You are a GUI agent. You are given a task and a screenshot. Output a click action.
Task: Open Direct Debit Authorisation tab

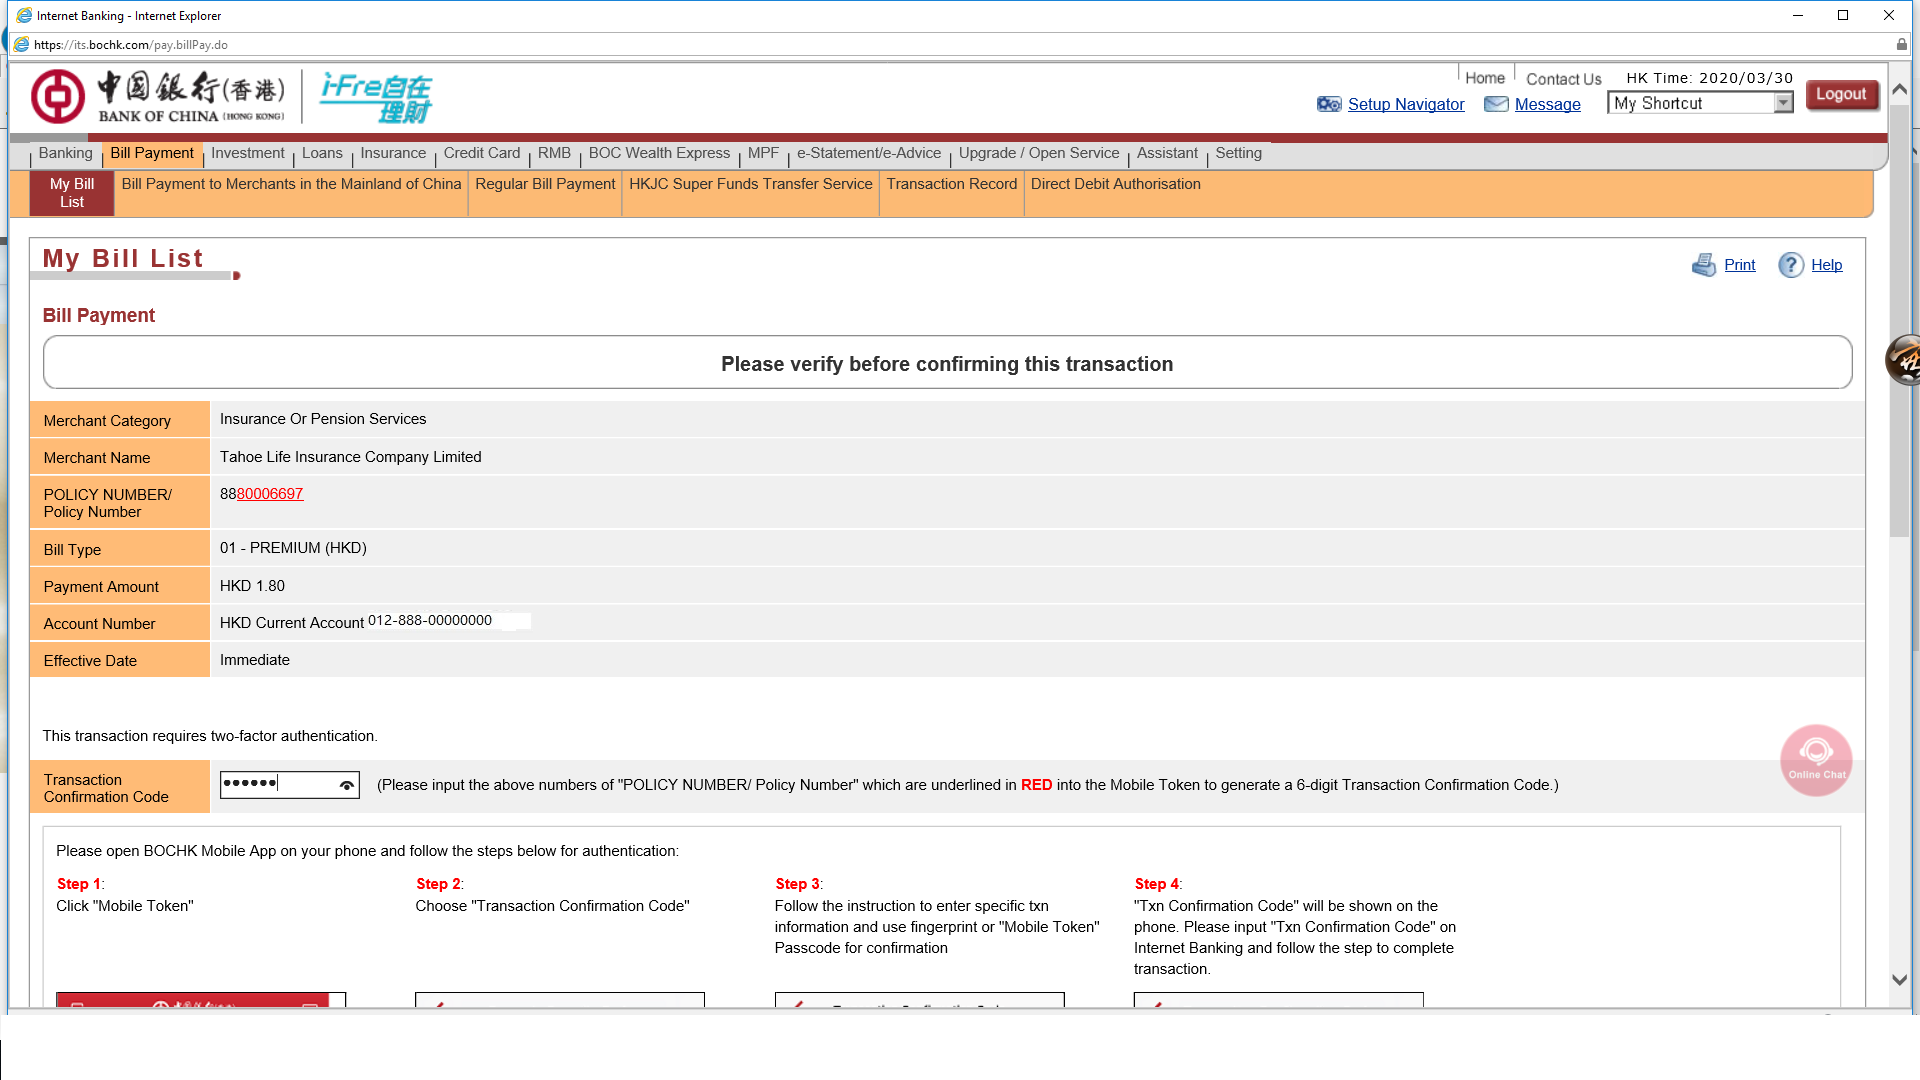(x=1115, y=184)
